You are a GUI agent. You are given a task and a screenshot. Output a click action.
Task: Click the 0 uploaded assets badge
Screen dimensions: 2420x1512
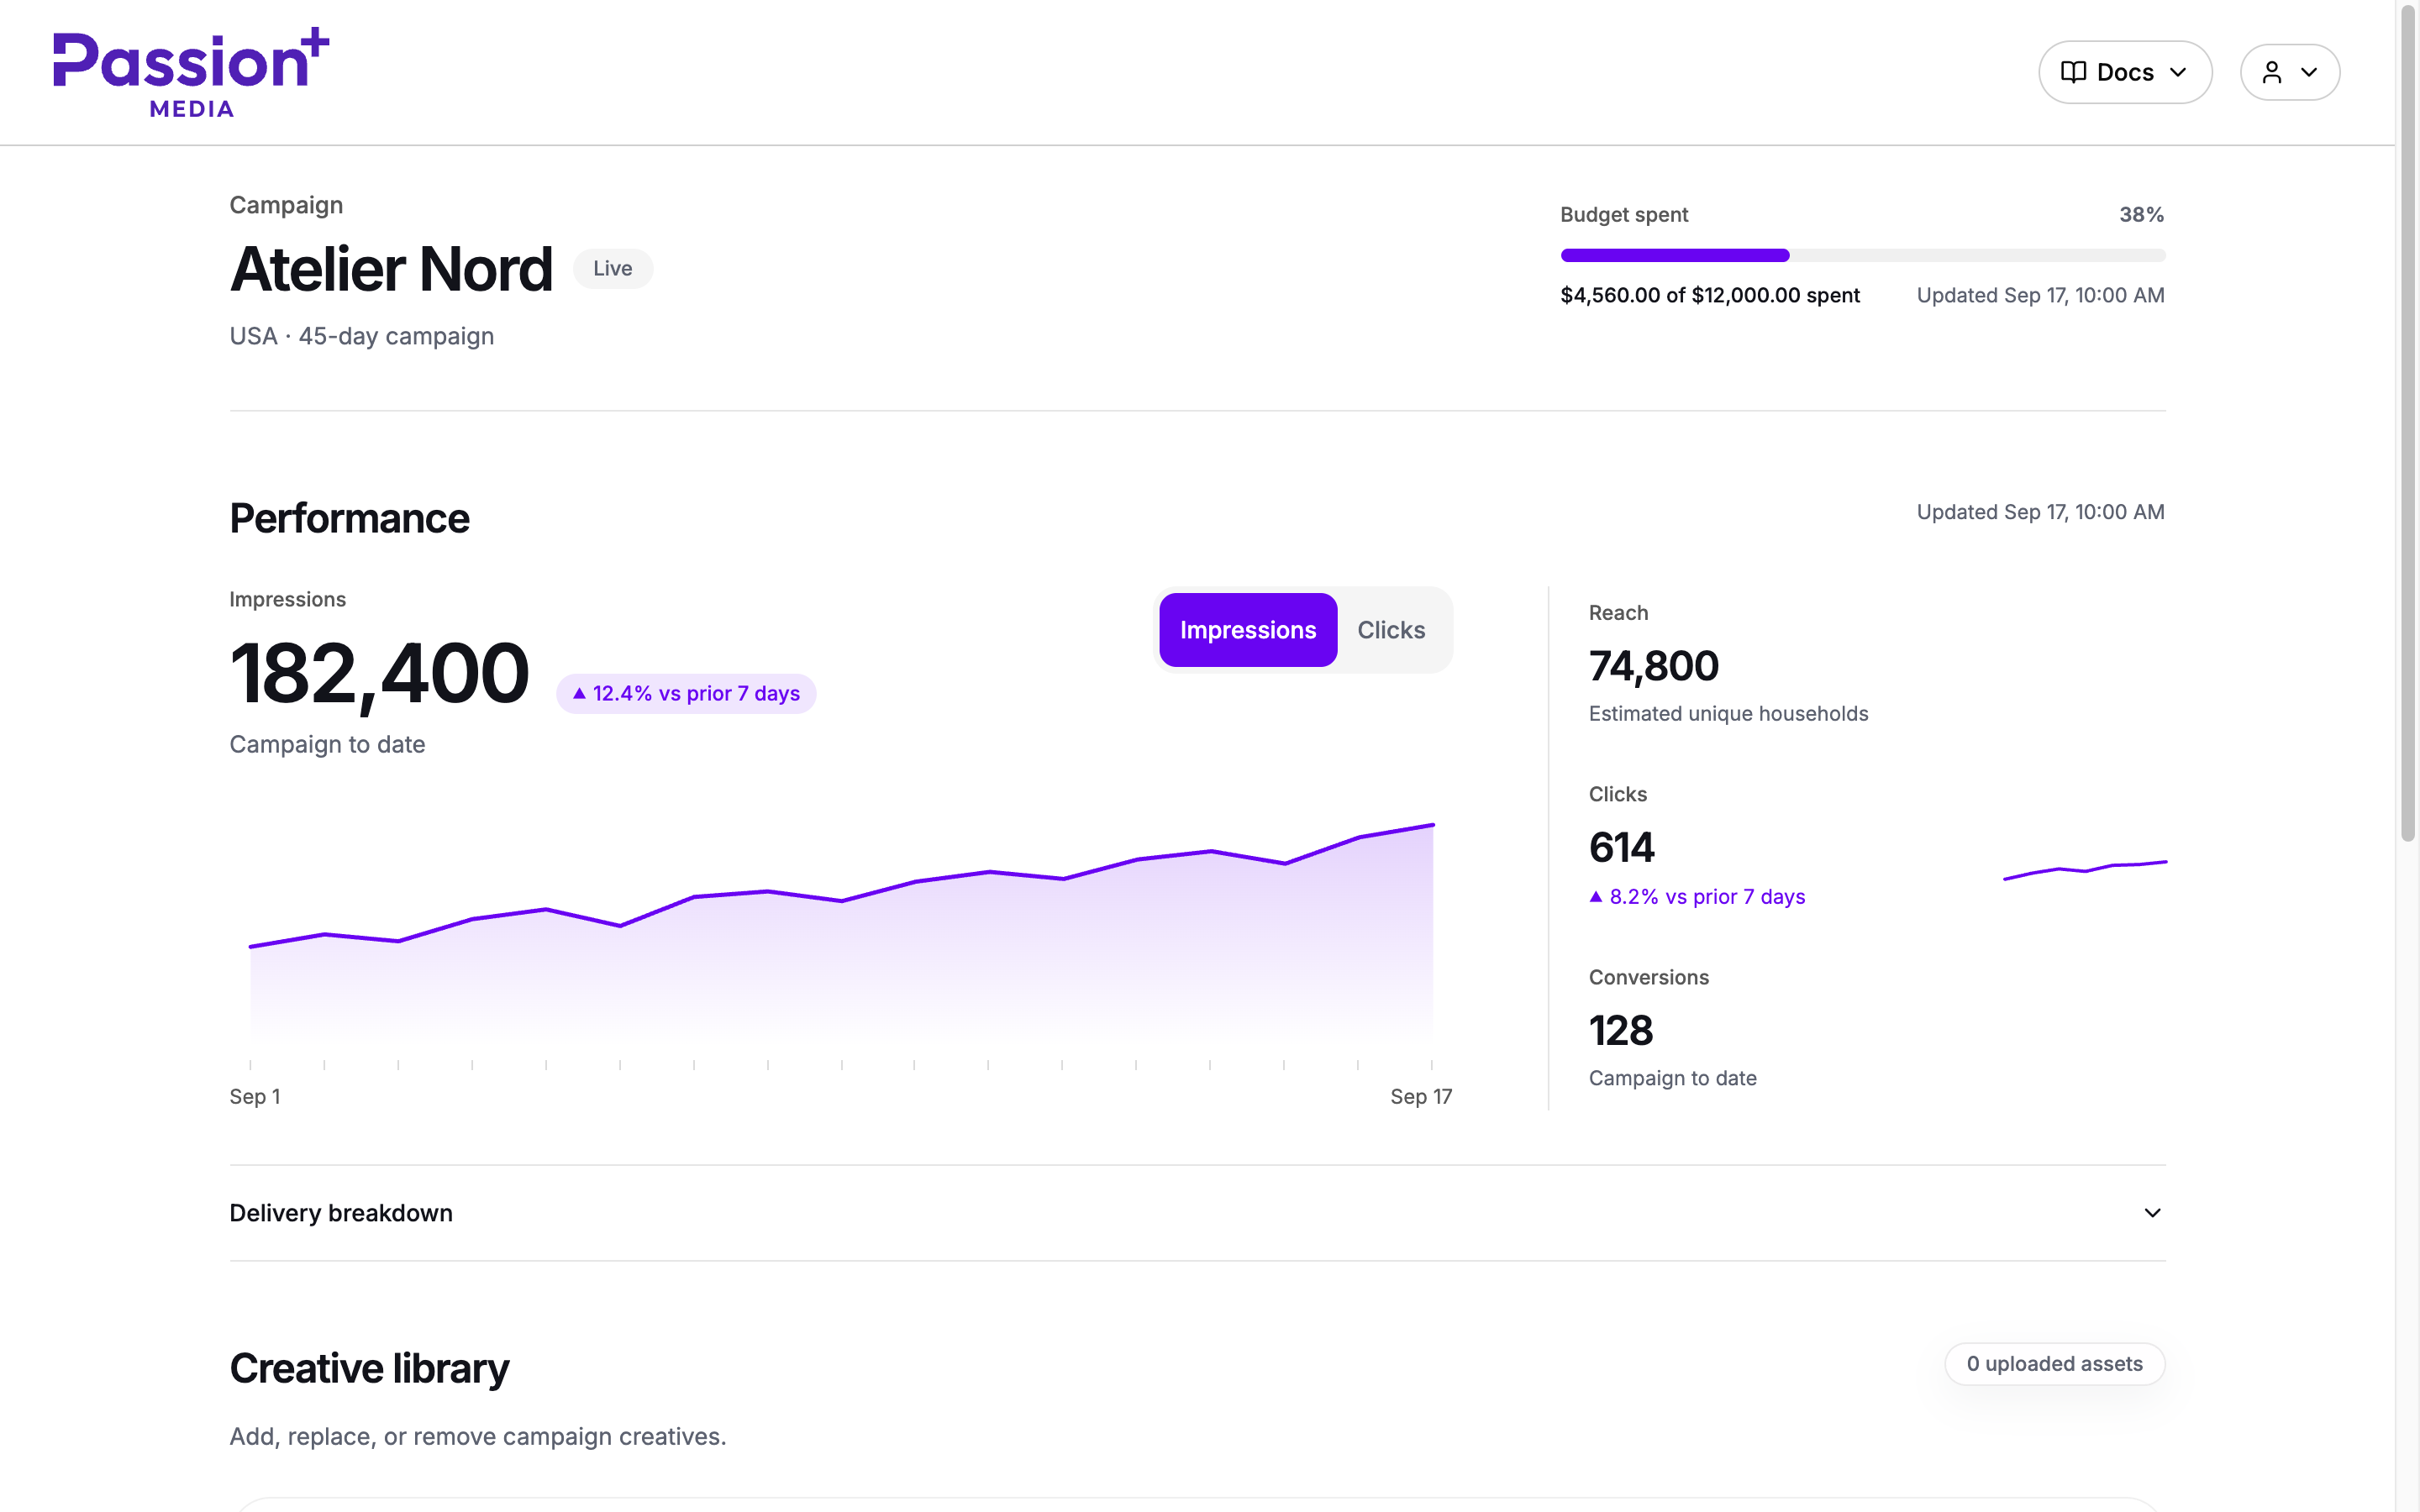(2055, 1364)
